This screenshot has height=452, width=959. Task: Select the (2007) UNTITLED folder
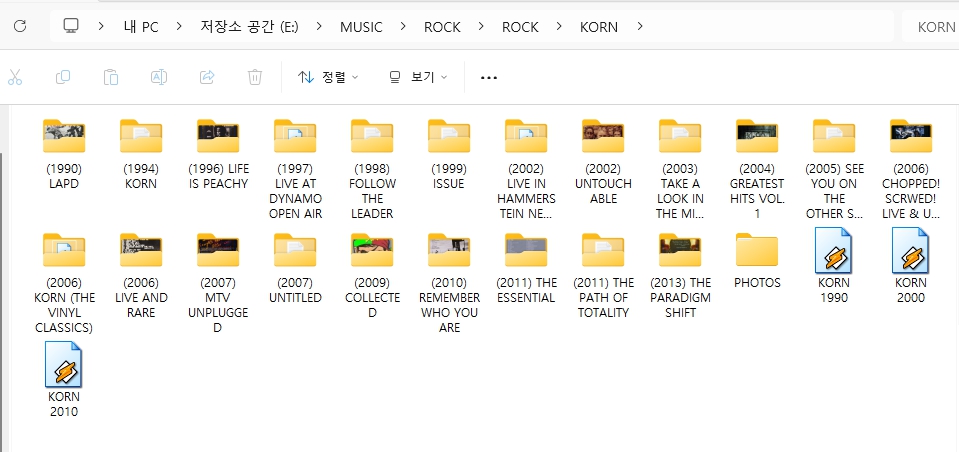tap(295, 269)
